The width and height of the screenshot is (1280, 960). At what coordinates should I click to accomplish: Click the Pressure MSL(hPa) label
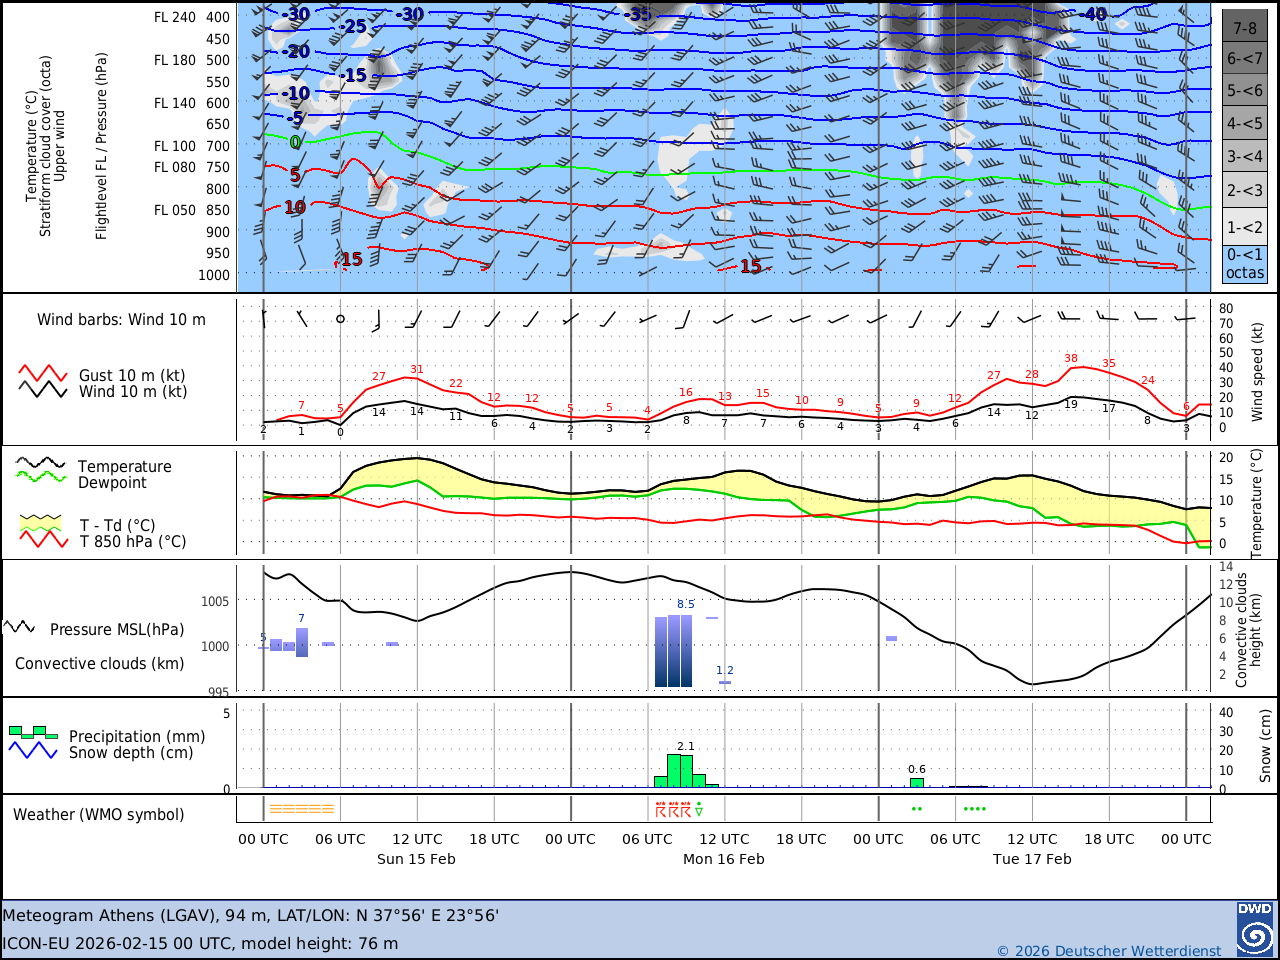click(117, 630)
